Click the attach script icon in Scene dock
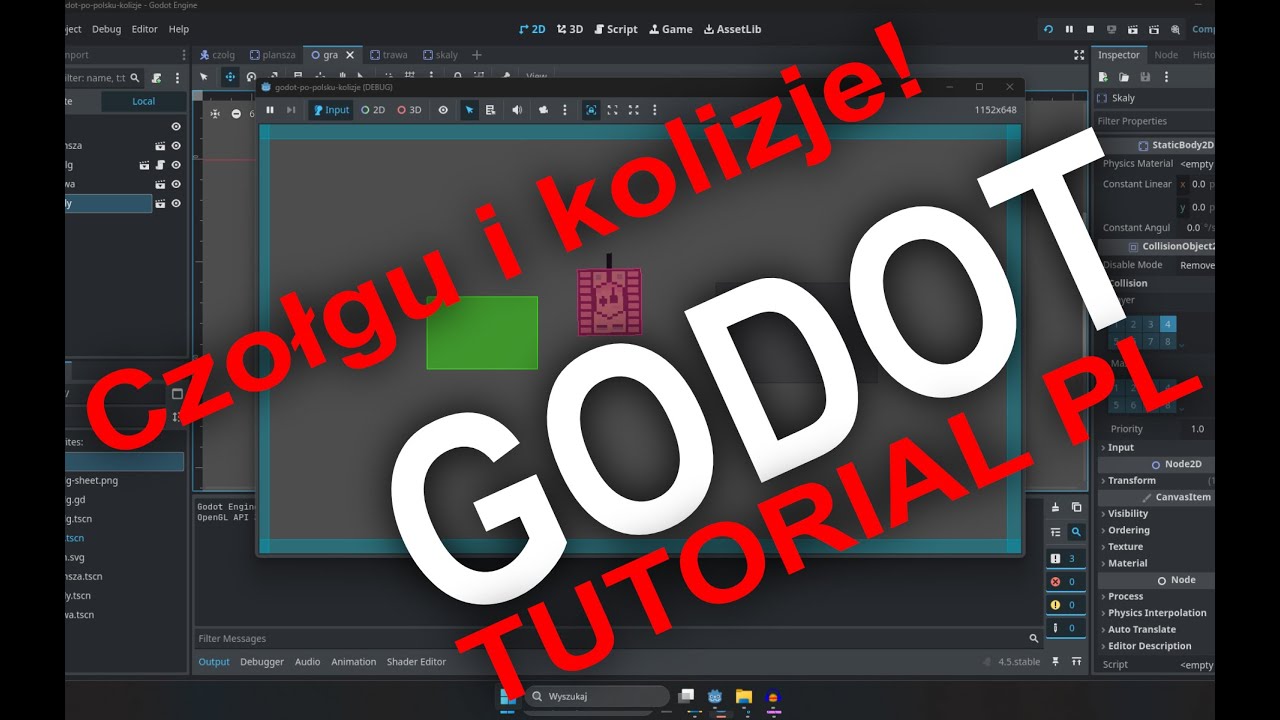The height and width of the screenshot is (720, 1280). point(156,78)
